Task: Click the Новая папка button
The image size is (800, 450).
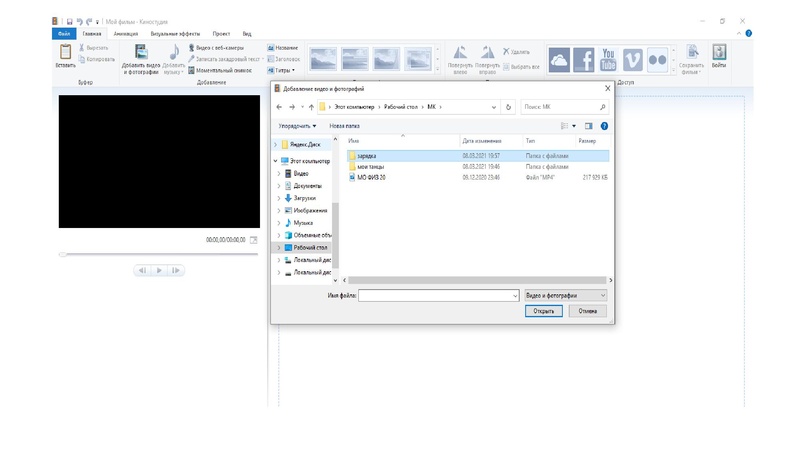Action: 344,126
